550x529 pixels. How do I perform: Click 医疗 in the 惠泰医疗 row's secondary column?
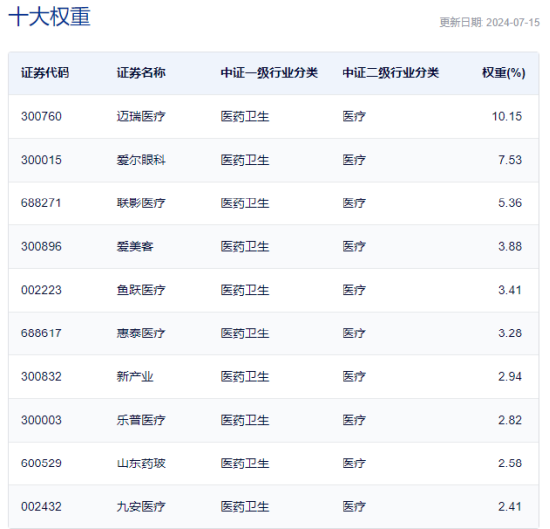pyautogui.click(x=354, y=333)
